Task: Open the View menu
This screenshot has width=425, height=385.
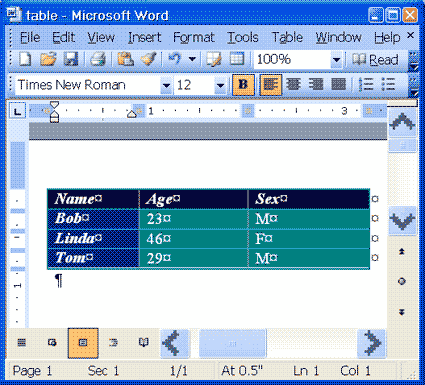Action: [101, 37]
